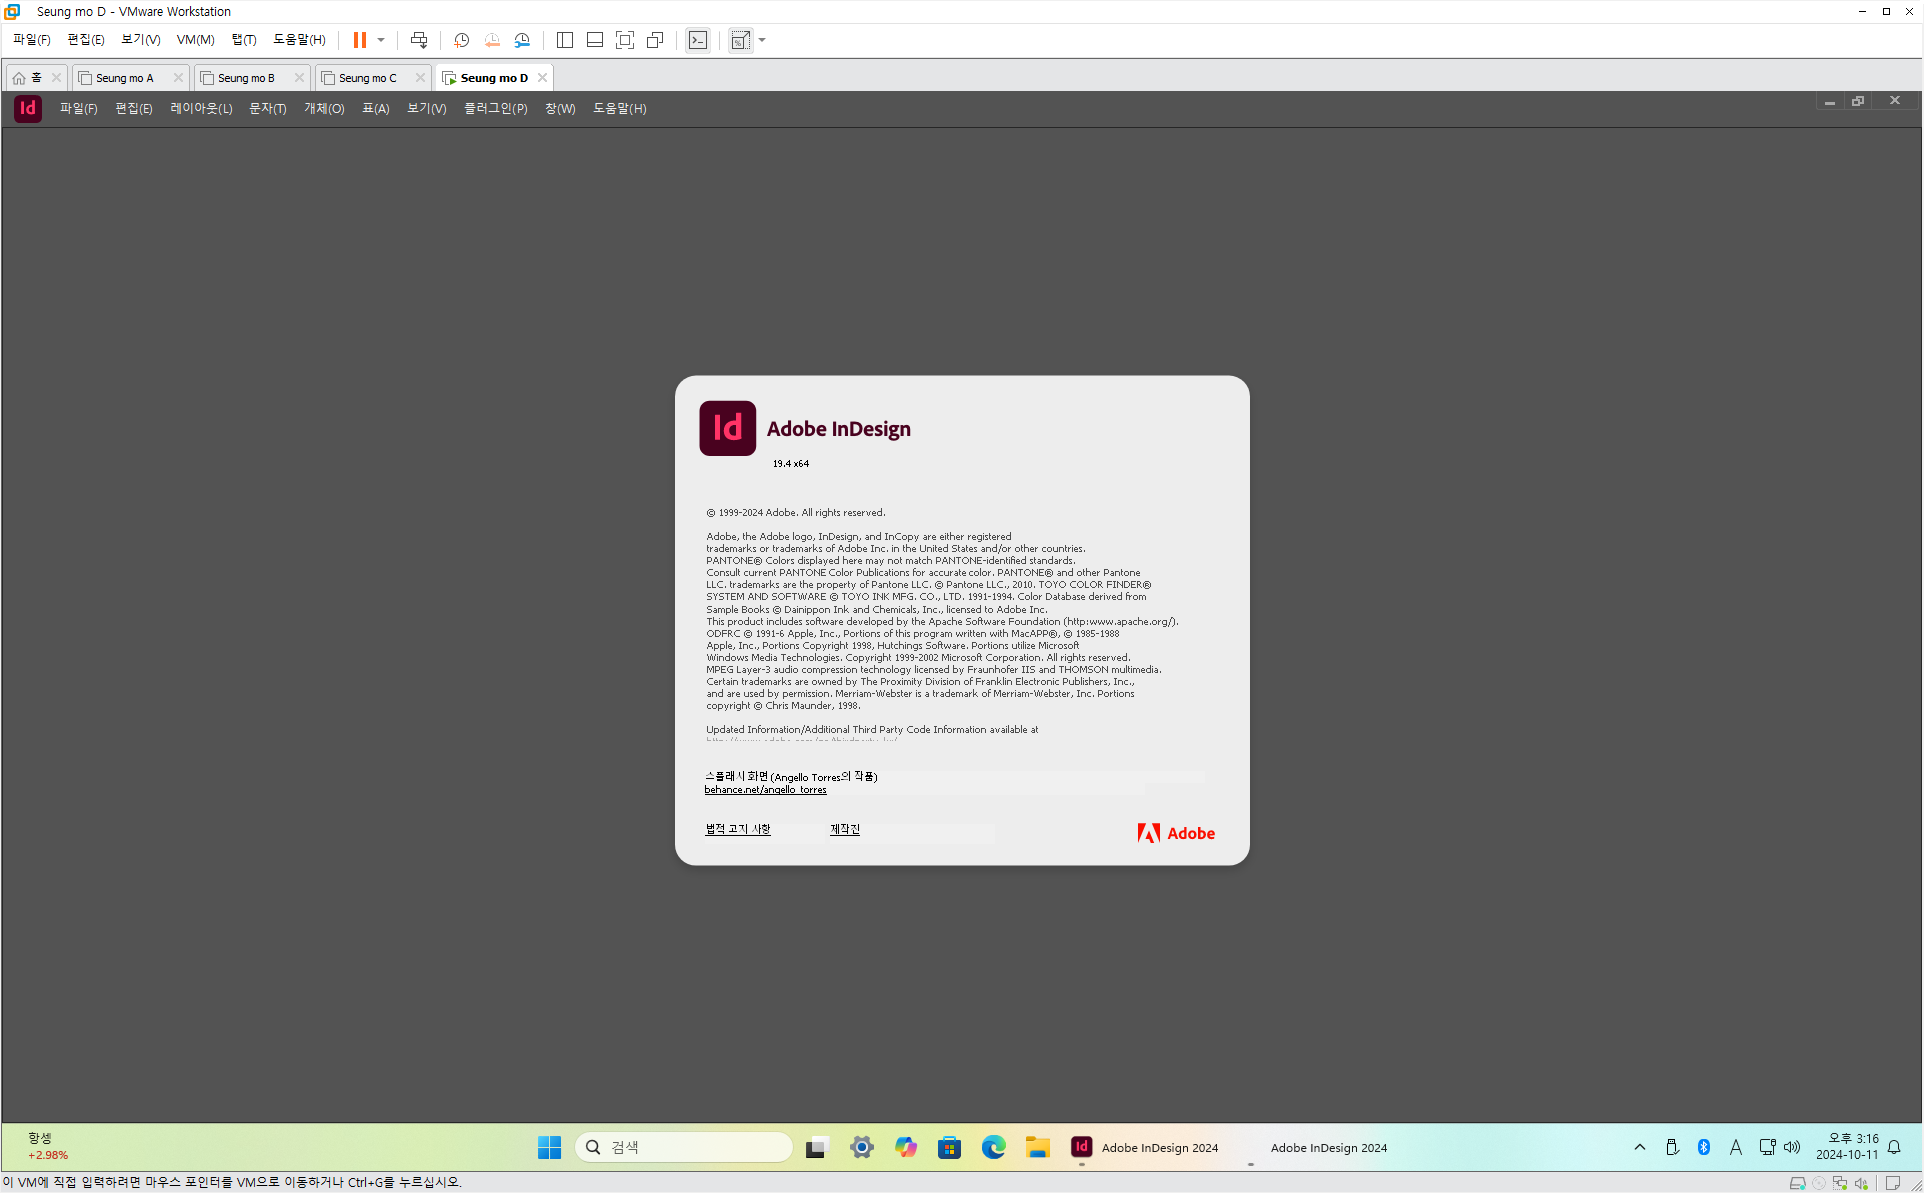Open the snapshot manager

(522, 40)
